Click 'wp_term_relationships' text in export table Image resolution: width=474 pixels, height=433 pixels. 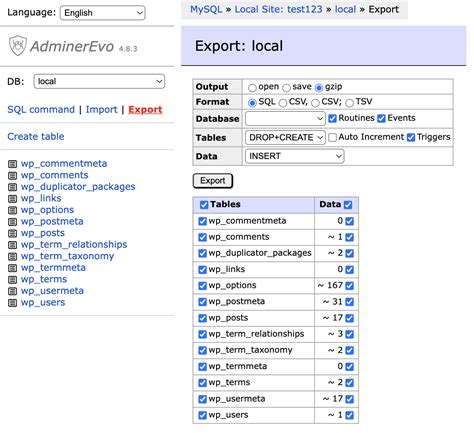click(256, 334)
